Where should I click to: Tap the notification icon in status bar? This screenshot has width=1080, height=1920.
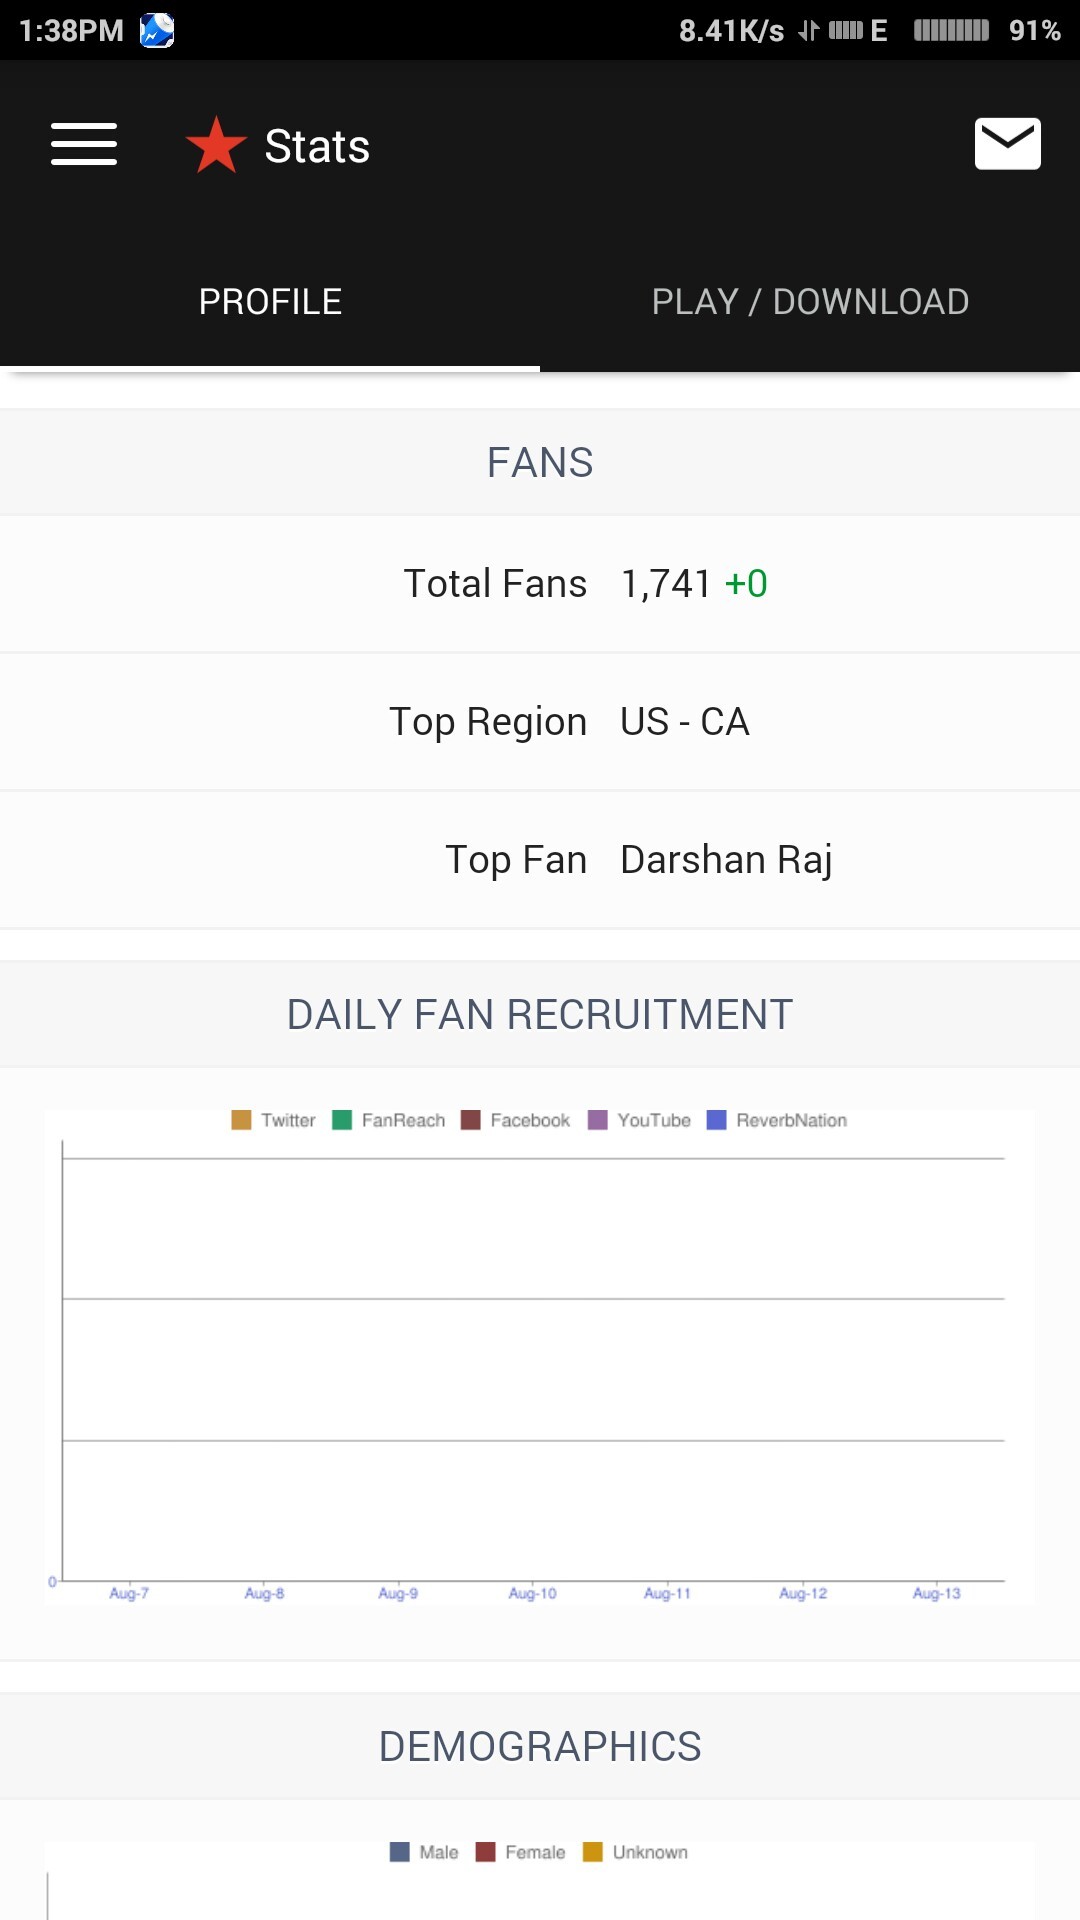click(x=157, y=30)
